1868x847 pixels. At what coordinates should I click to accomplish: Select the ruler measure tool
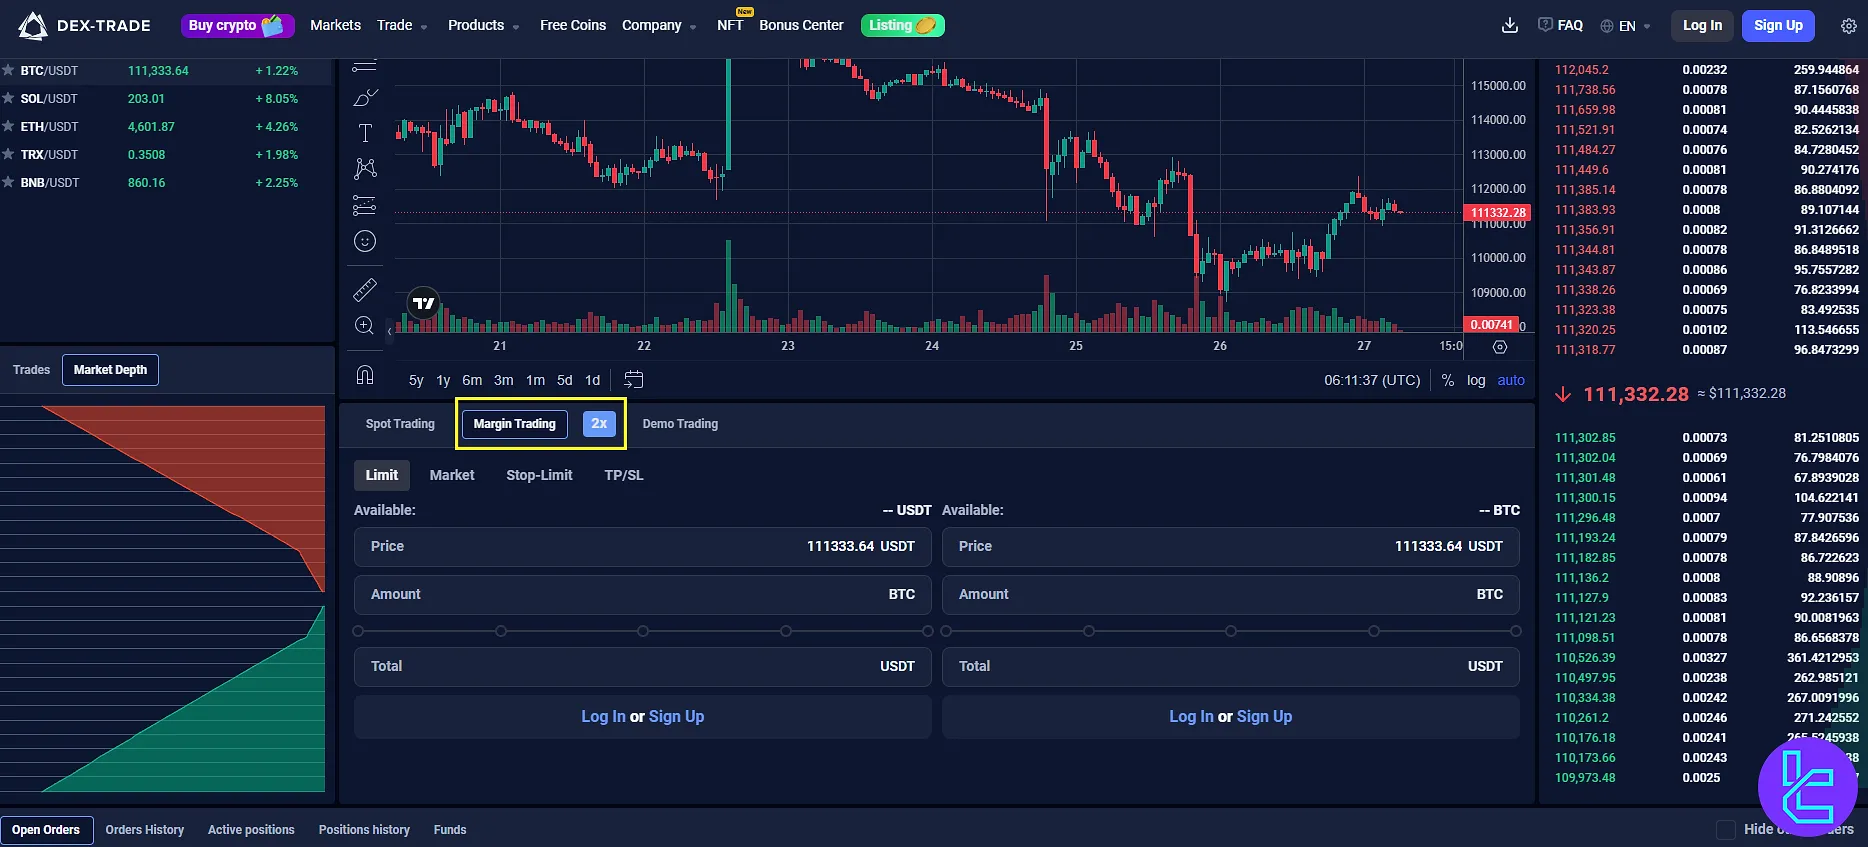(x=365, y=290)
